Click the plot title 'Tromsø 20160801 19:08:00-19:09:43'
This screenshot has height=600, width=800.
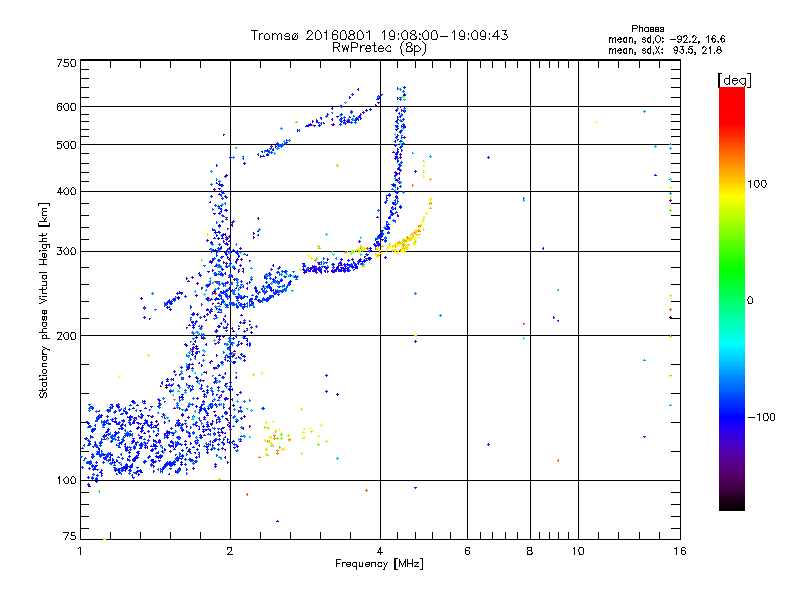coord(379,35)
